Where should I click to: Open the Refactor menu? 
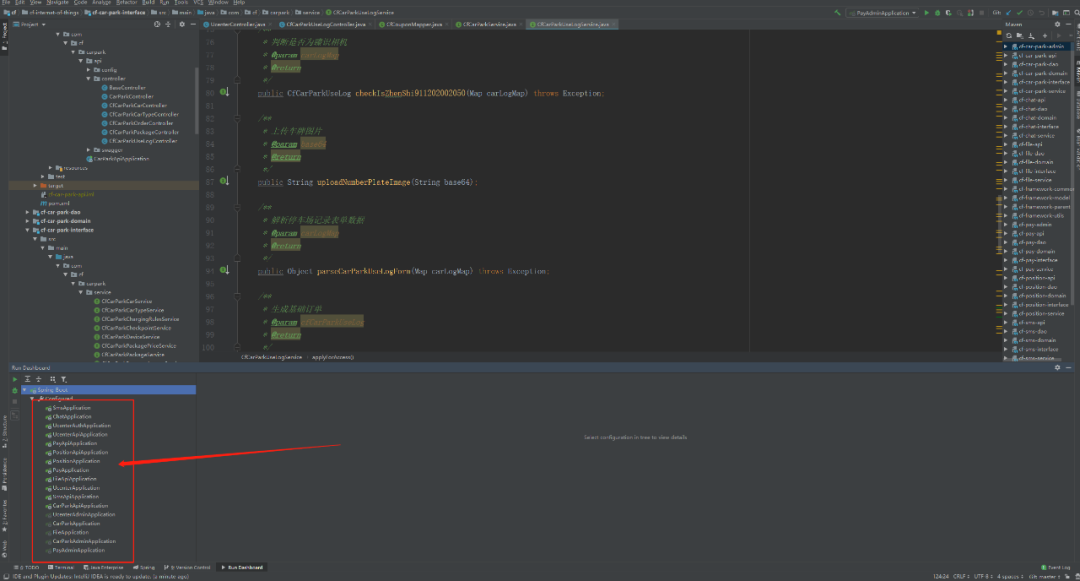point(125,3)
